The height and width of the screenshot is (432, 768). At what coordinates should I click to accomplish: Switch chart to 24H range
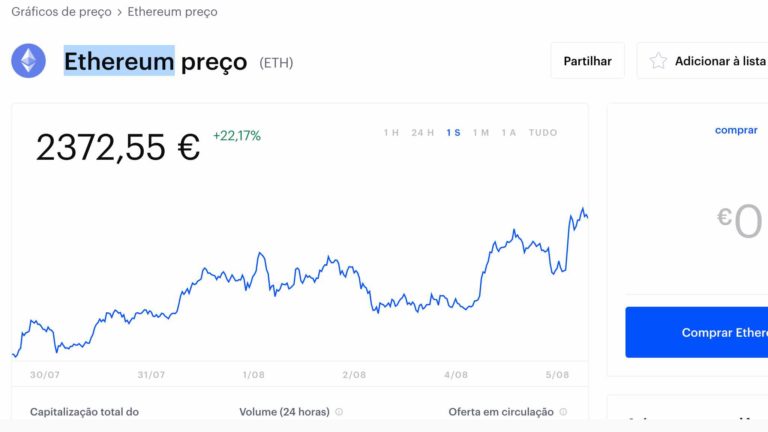point(422,132)
